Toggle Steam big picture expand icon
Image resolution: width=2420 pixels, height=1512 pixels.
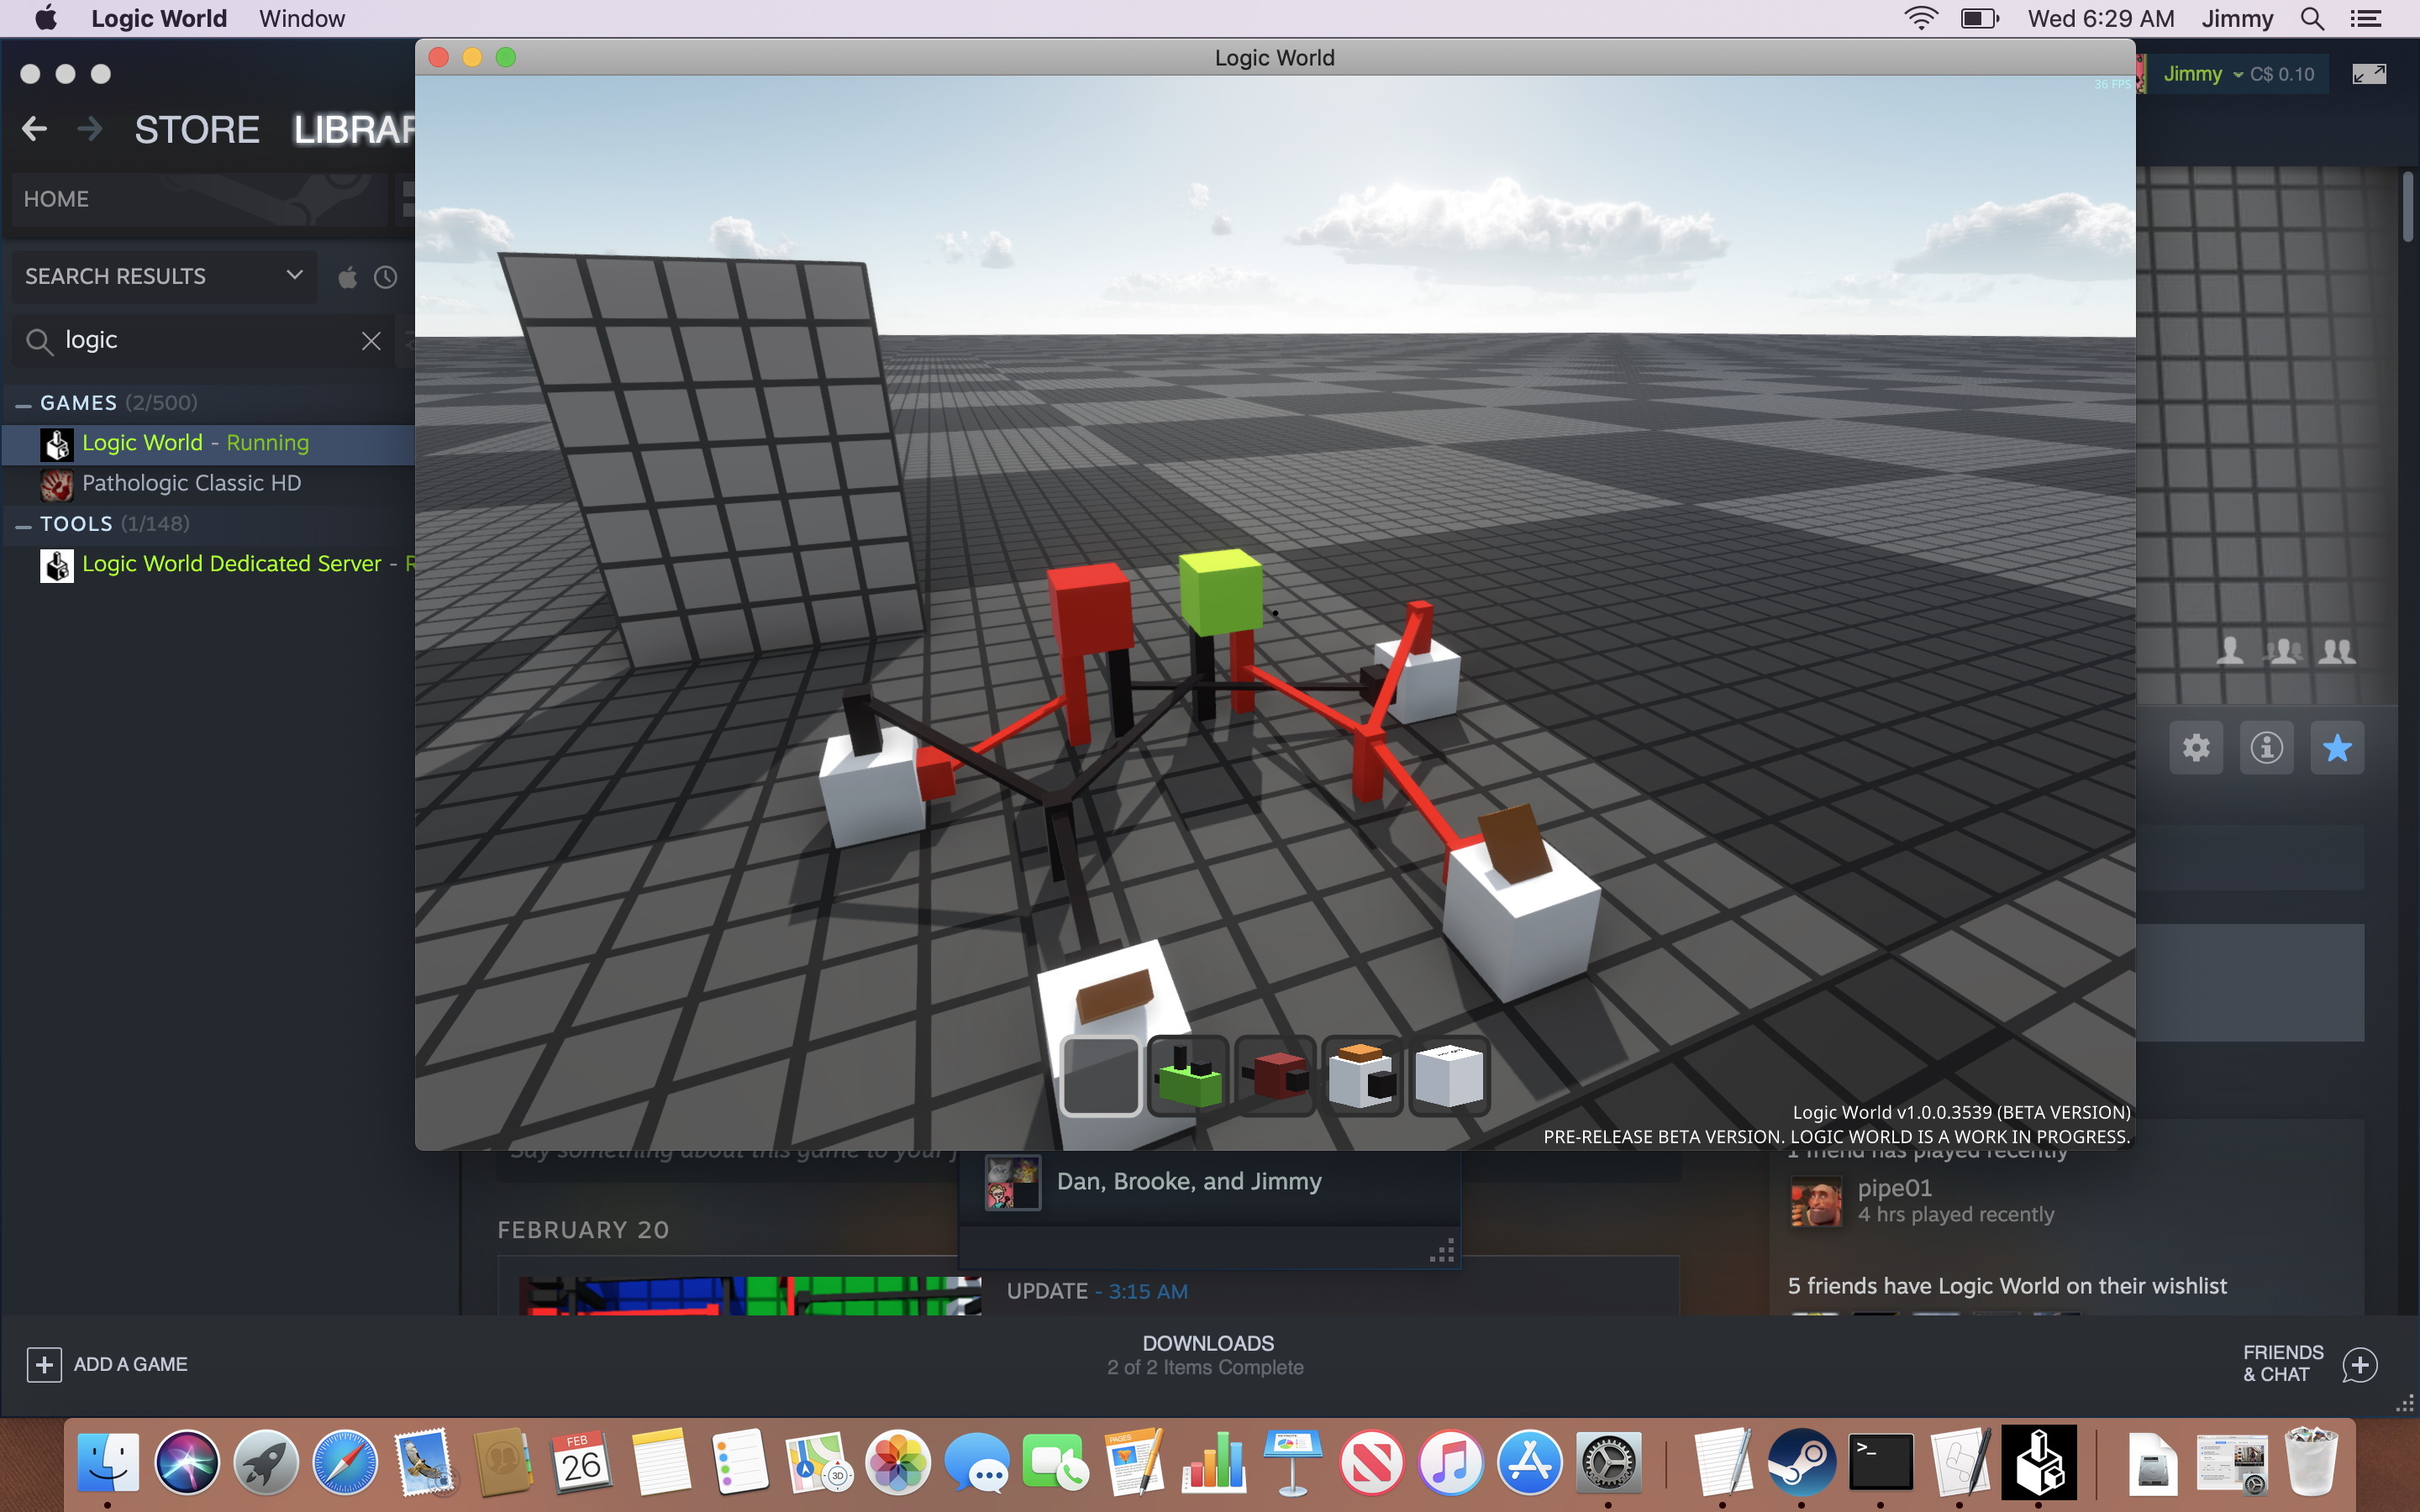pyautogui.click(x=2369, y=74)
